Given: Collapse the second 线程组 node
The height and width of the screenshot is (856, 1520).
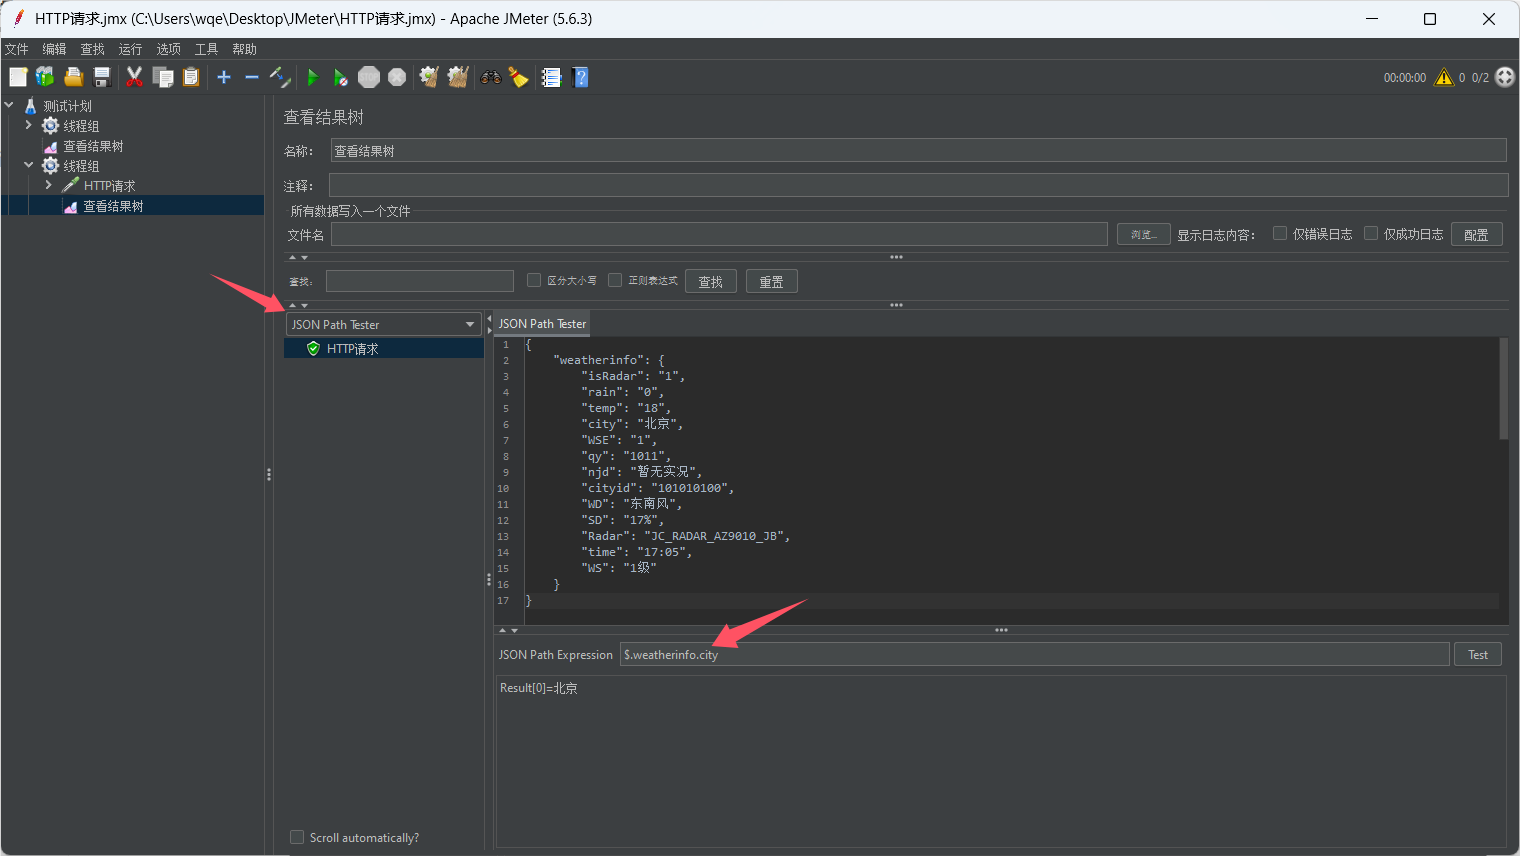Looking at the screenshot, I should coord(28,165).
